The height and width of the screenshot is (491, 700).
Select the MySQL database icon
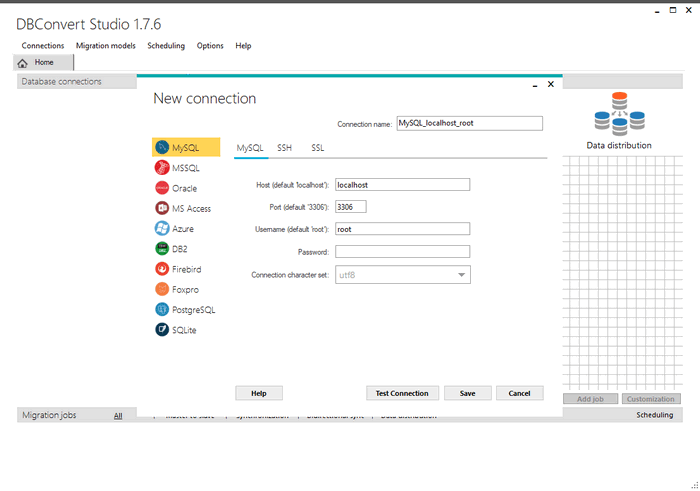162,148
